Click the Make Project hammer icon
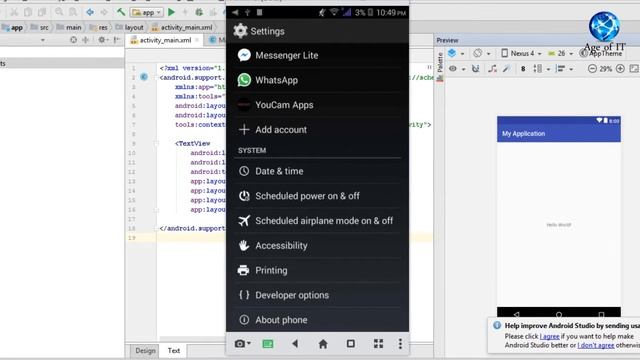The image size is (640, 360). pos(121,12)
